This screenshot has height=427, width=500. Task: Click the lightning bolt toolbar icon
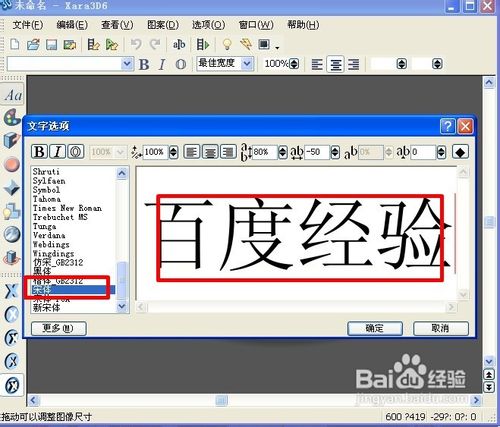pos(246,44)
